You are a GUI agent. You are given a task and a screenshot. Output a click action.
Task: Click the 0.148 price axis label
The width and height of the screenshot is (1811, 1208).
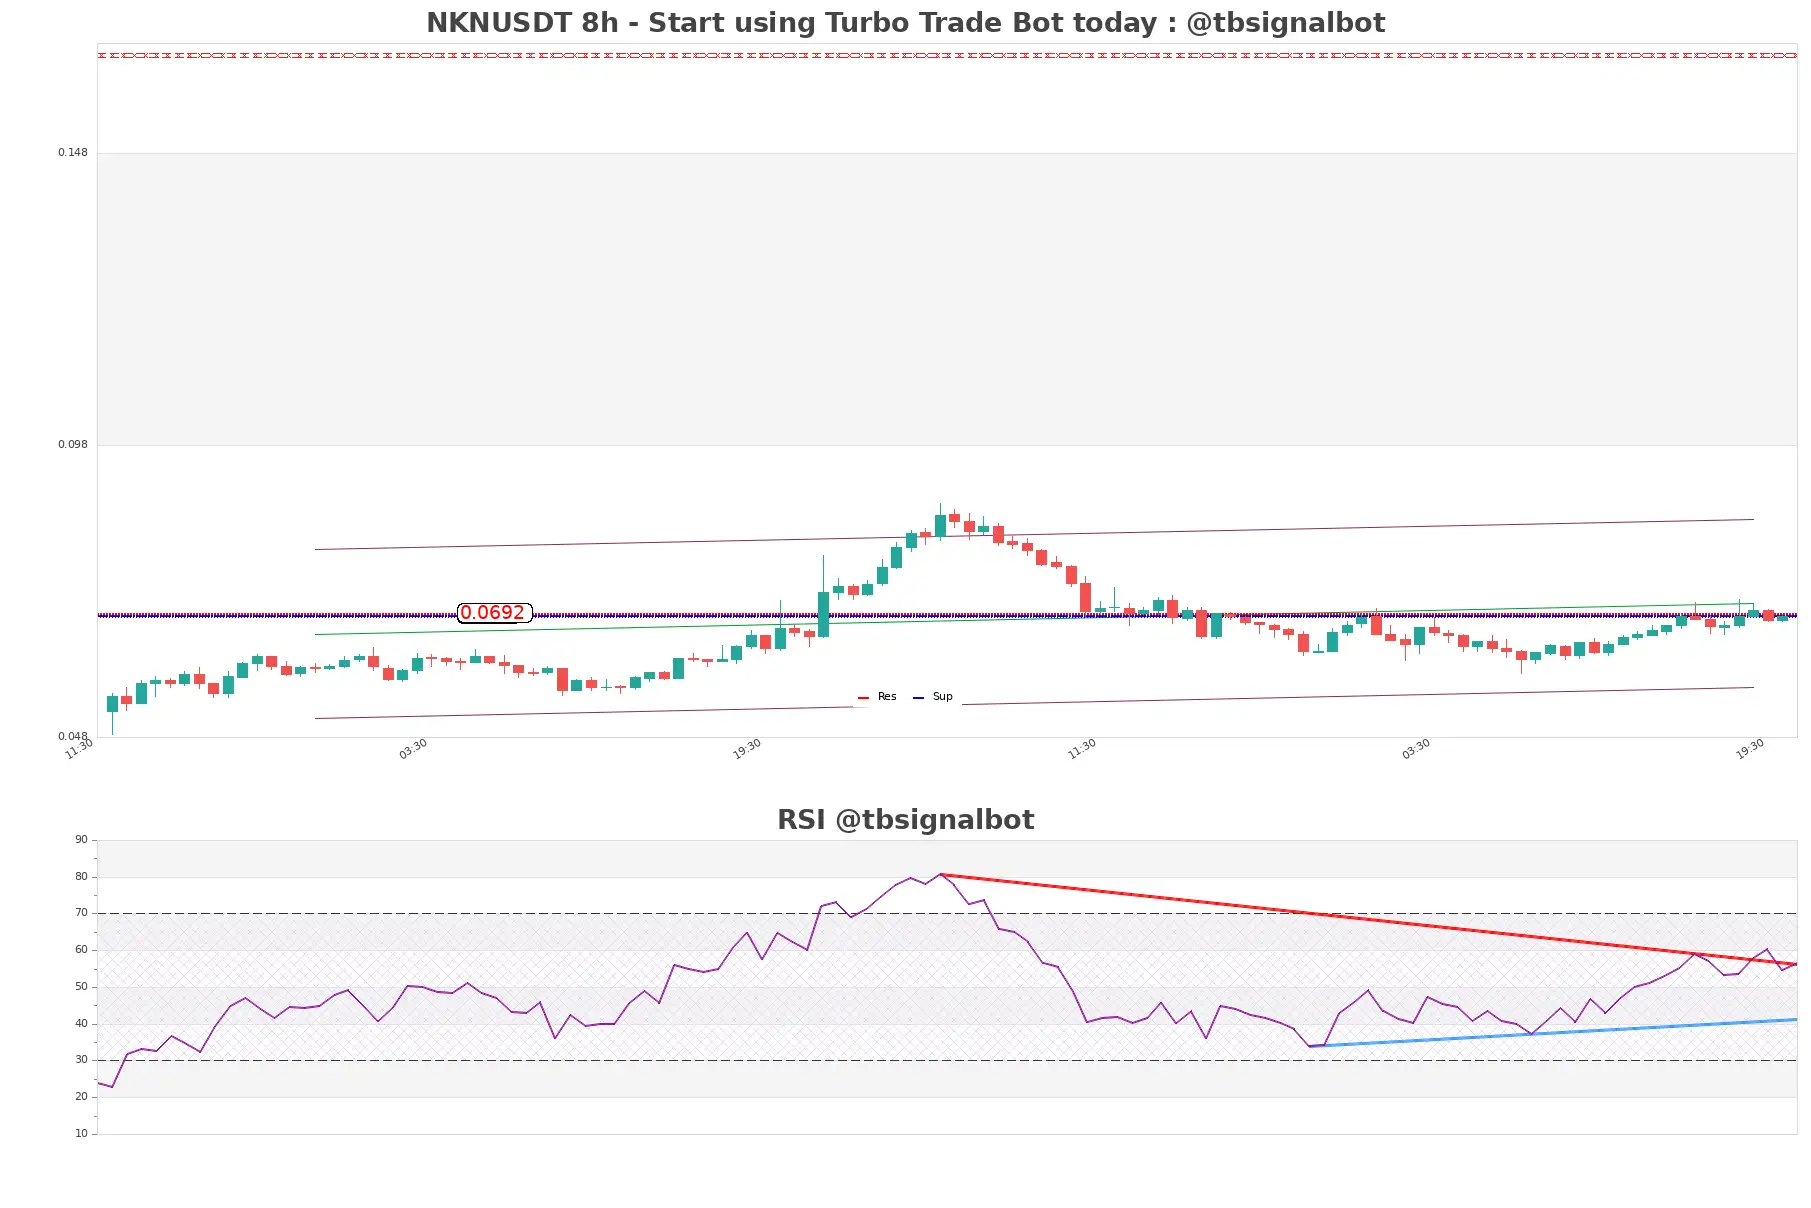(72, 153)
